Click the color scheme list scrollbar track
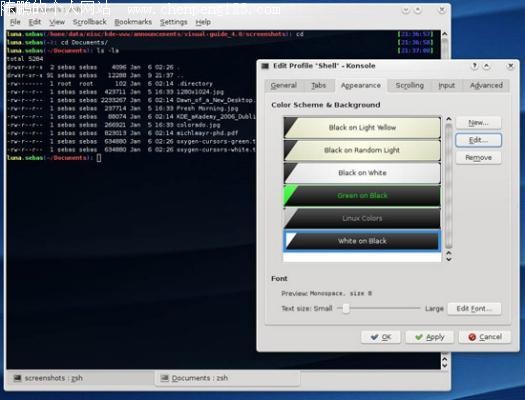525x400 pixels. [449, 186]
